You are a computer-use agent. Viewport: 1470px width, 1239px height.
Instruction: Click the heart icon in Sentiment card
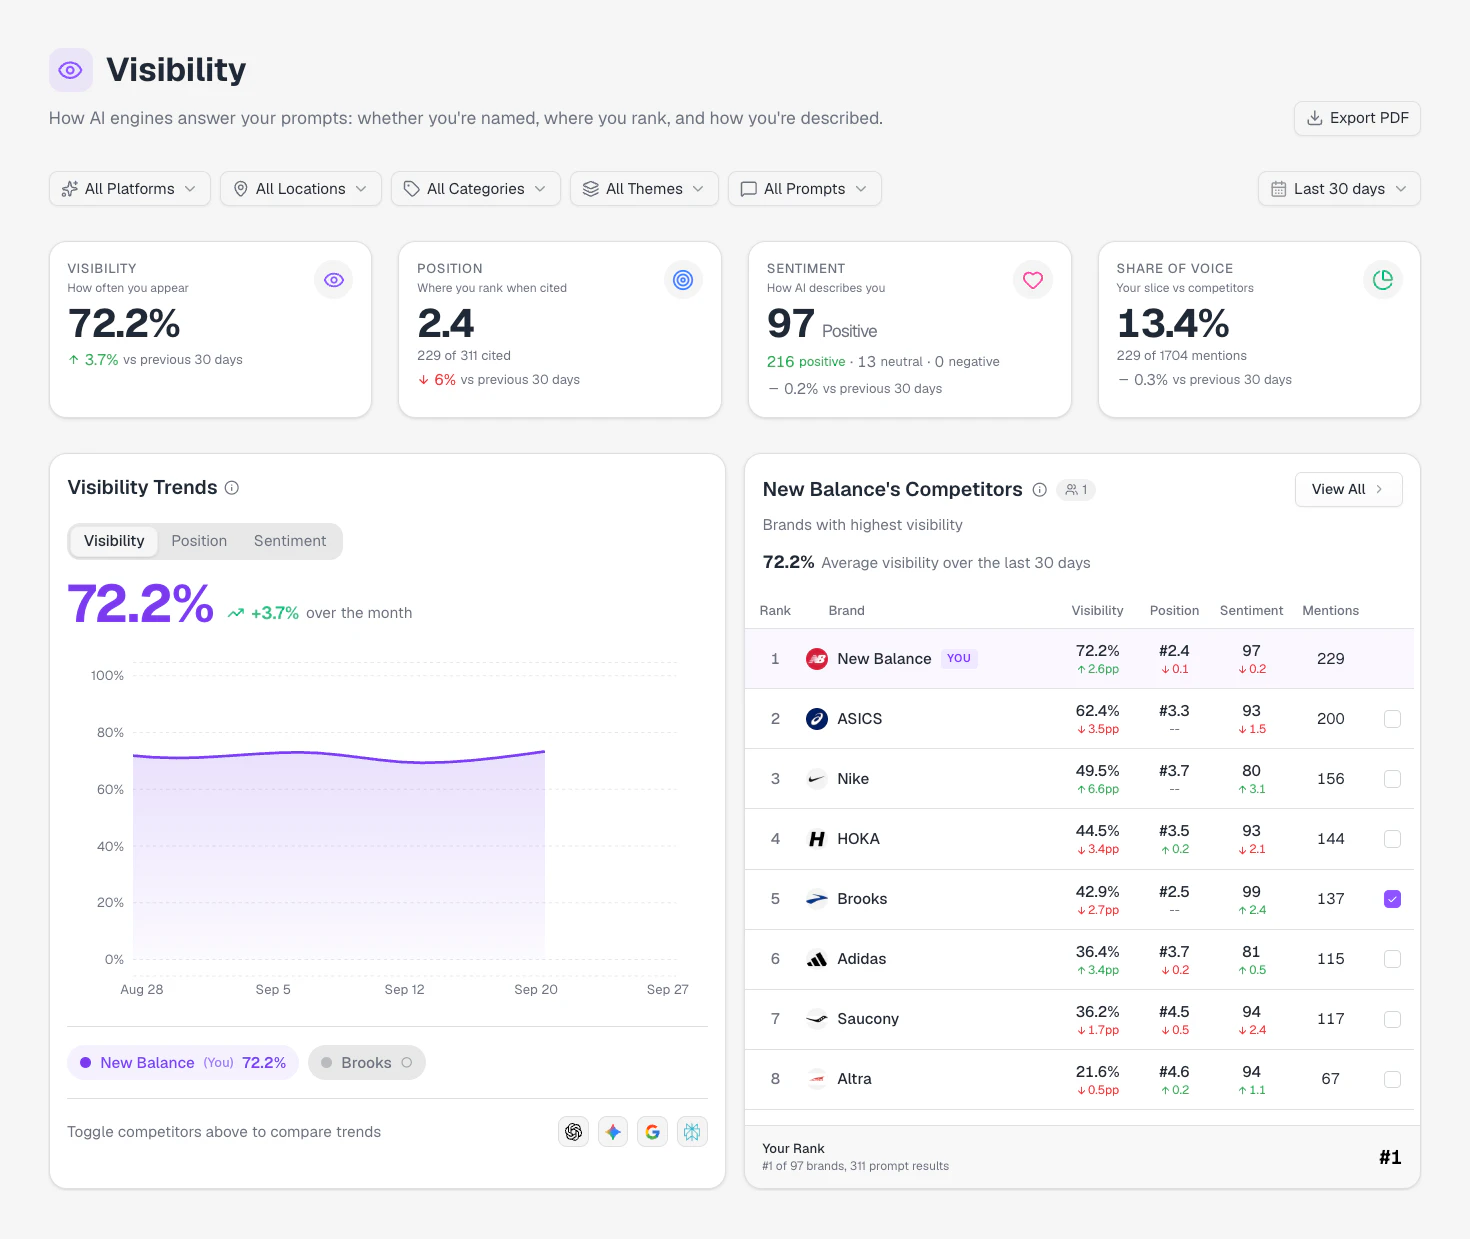coord(1033,280)
